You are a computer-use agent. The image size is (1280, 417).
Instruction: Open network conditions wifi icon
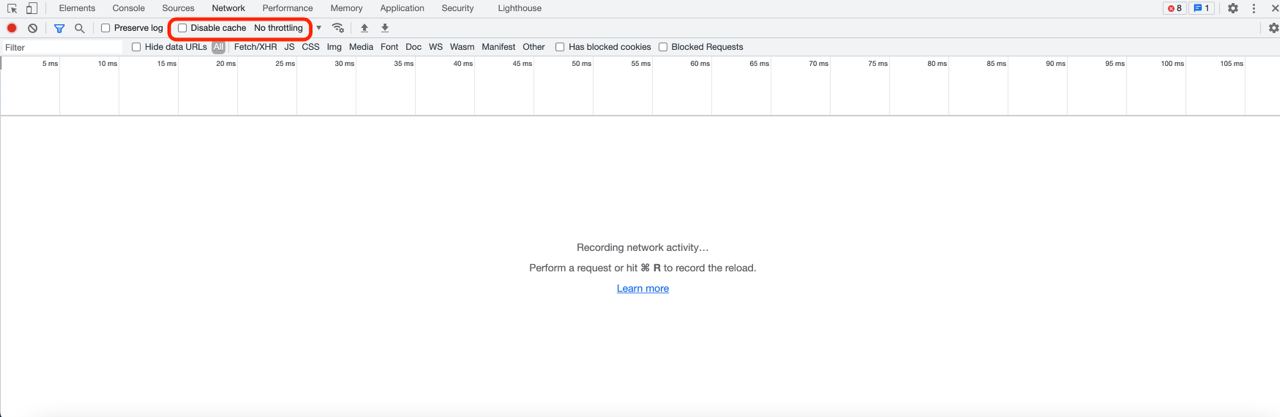point(338,28)
